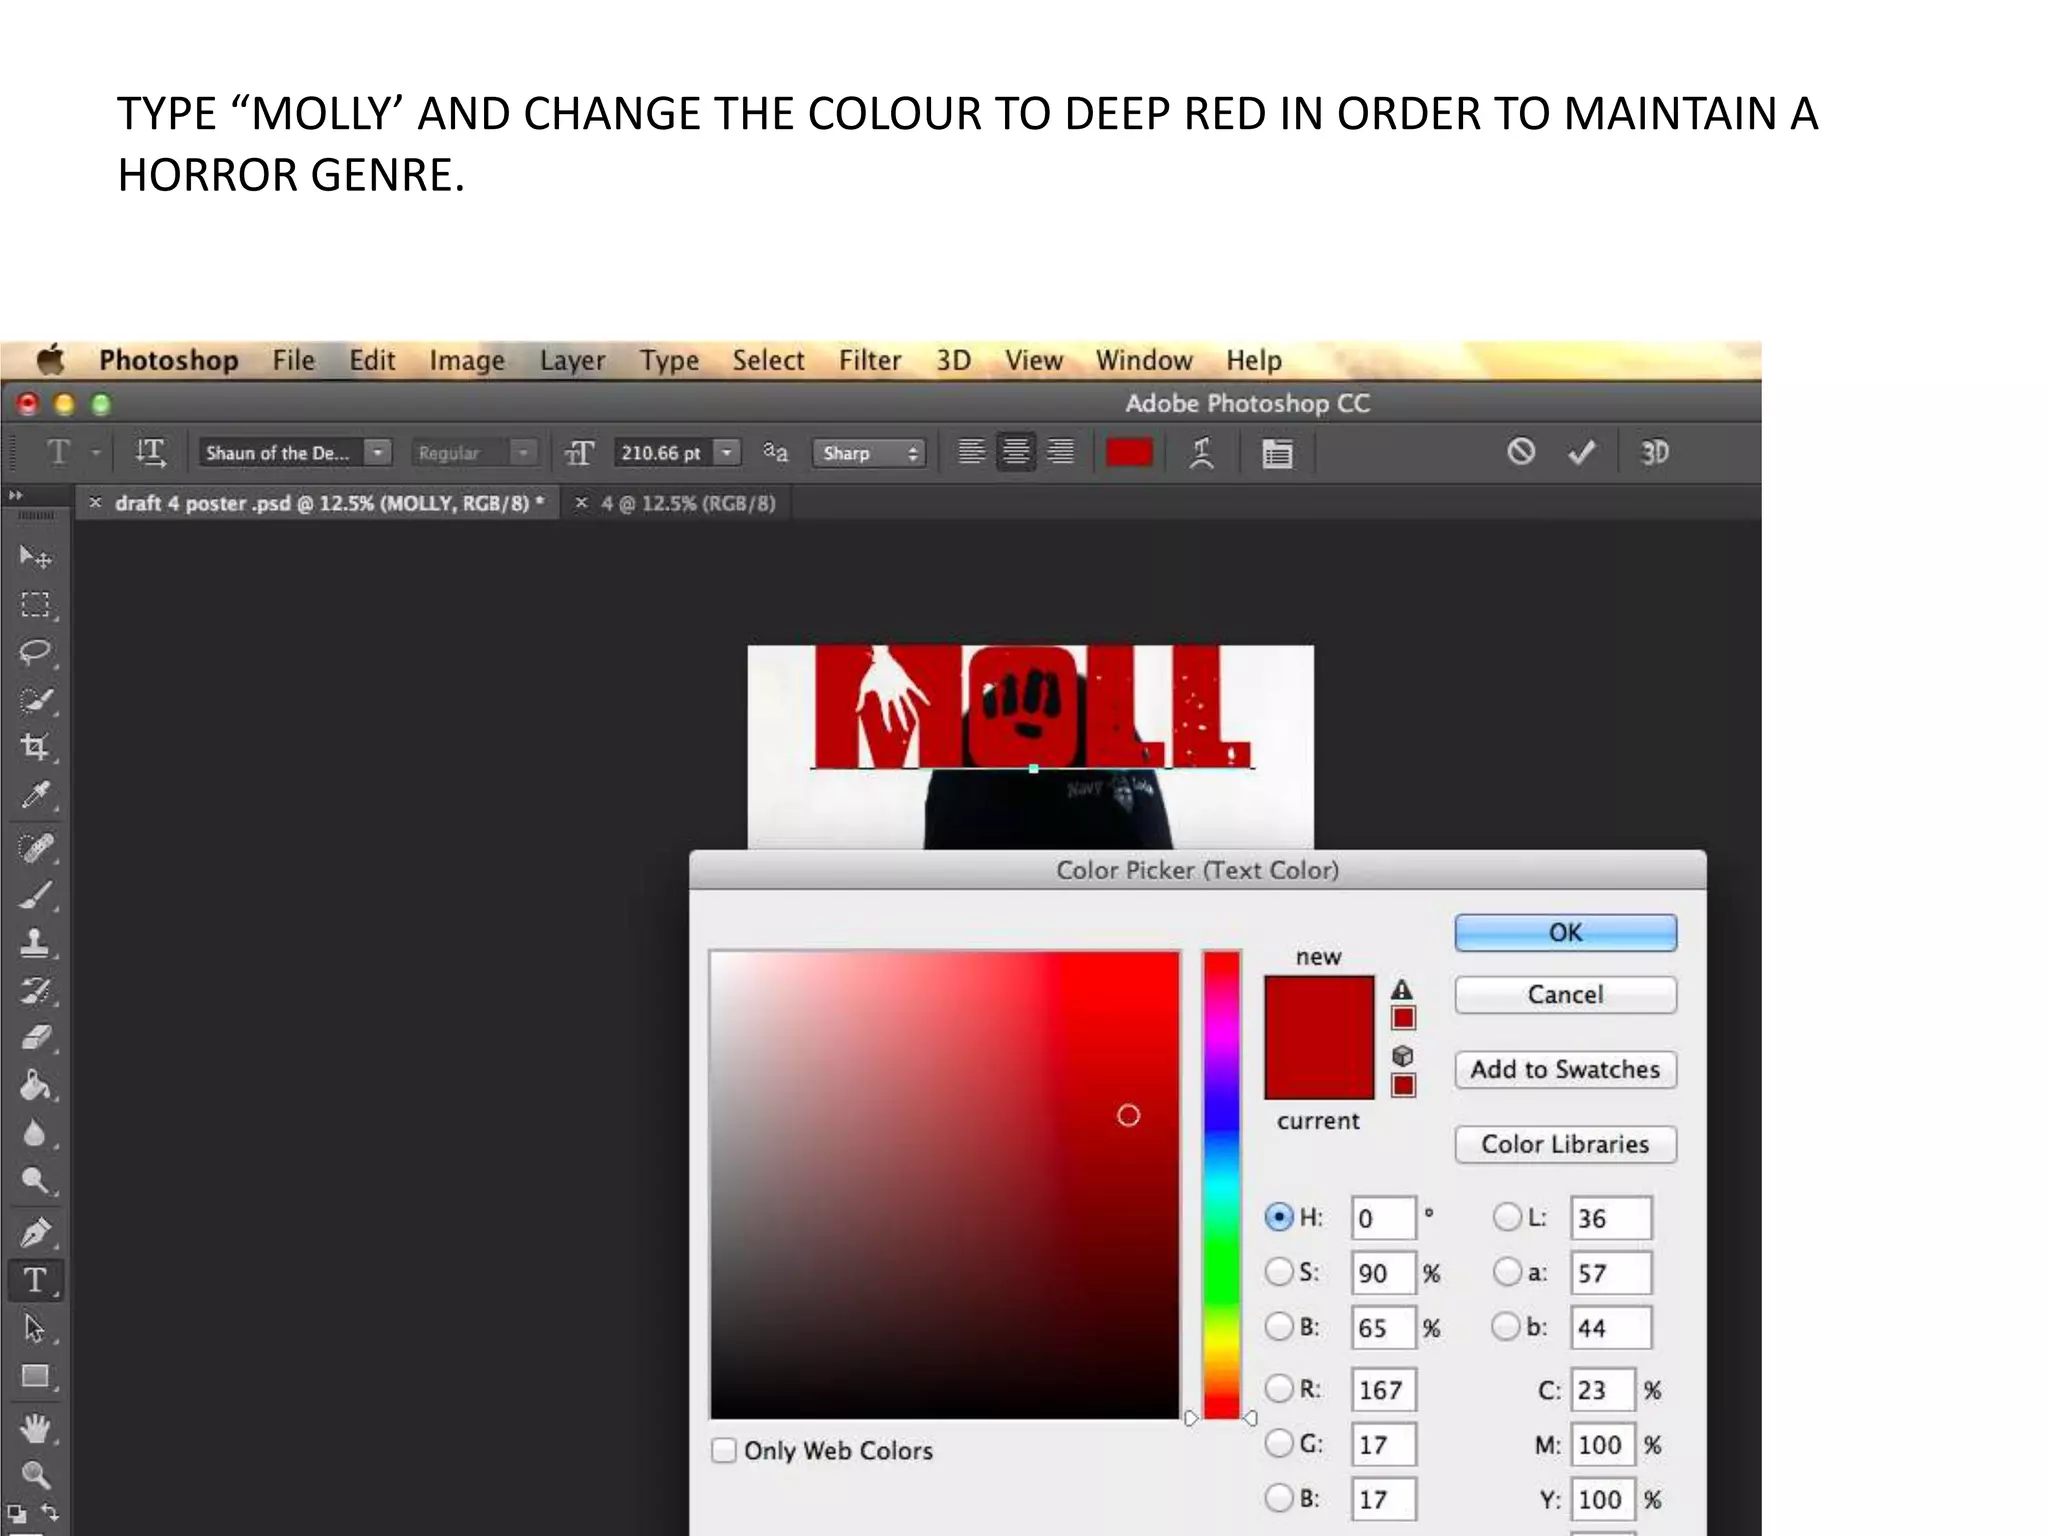Open Color Libraries
Image resolution: width=2048 pixels, height=1536 pixels.
point(1565,1144)
